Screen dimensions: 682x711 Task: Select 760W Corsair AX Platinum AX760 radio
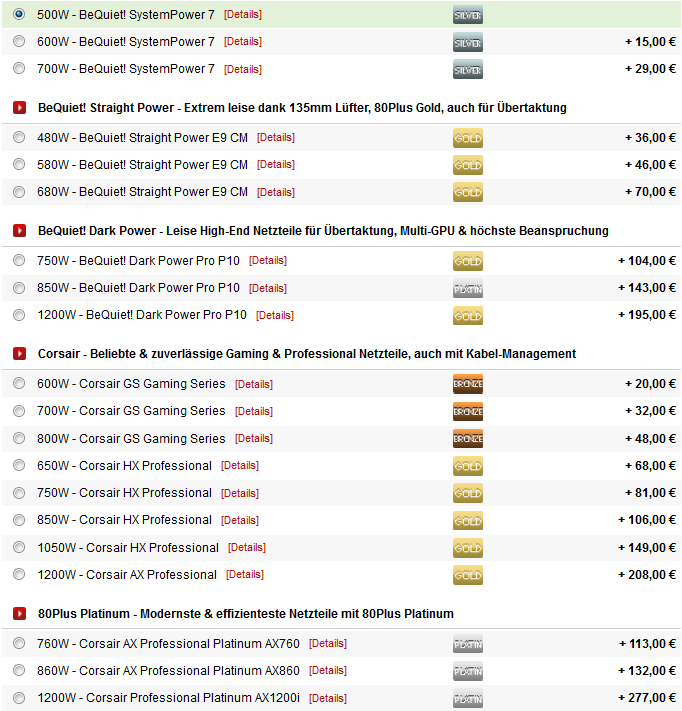pyautogui.click(x=19, y=643)
